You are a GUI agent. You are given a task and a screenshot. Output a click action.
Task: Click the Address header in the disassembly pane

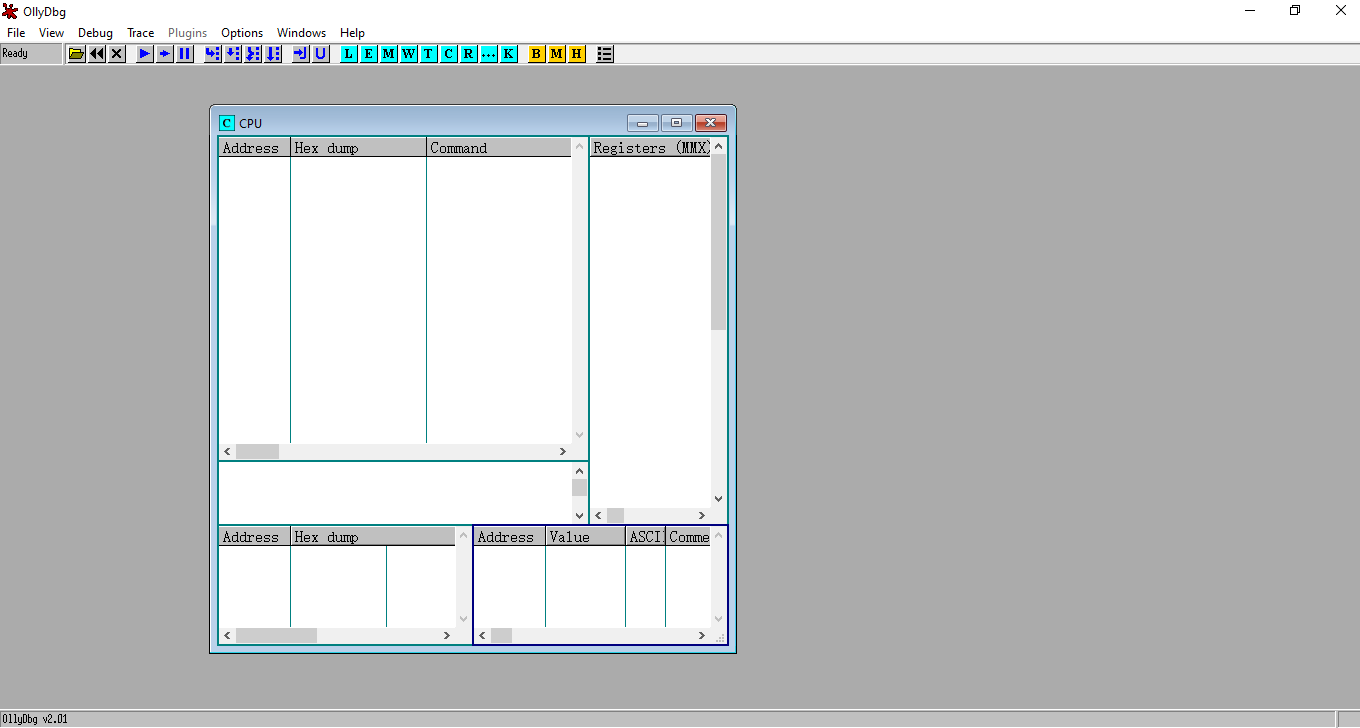tap(254, 148)
